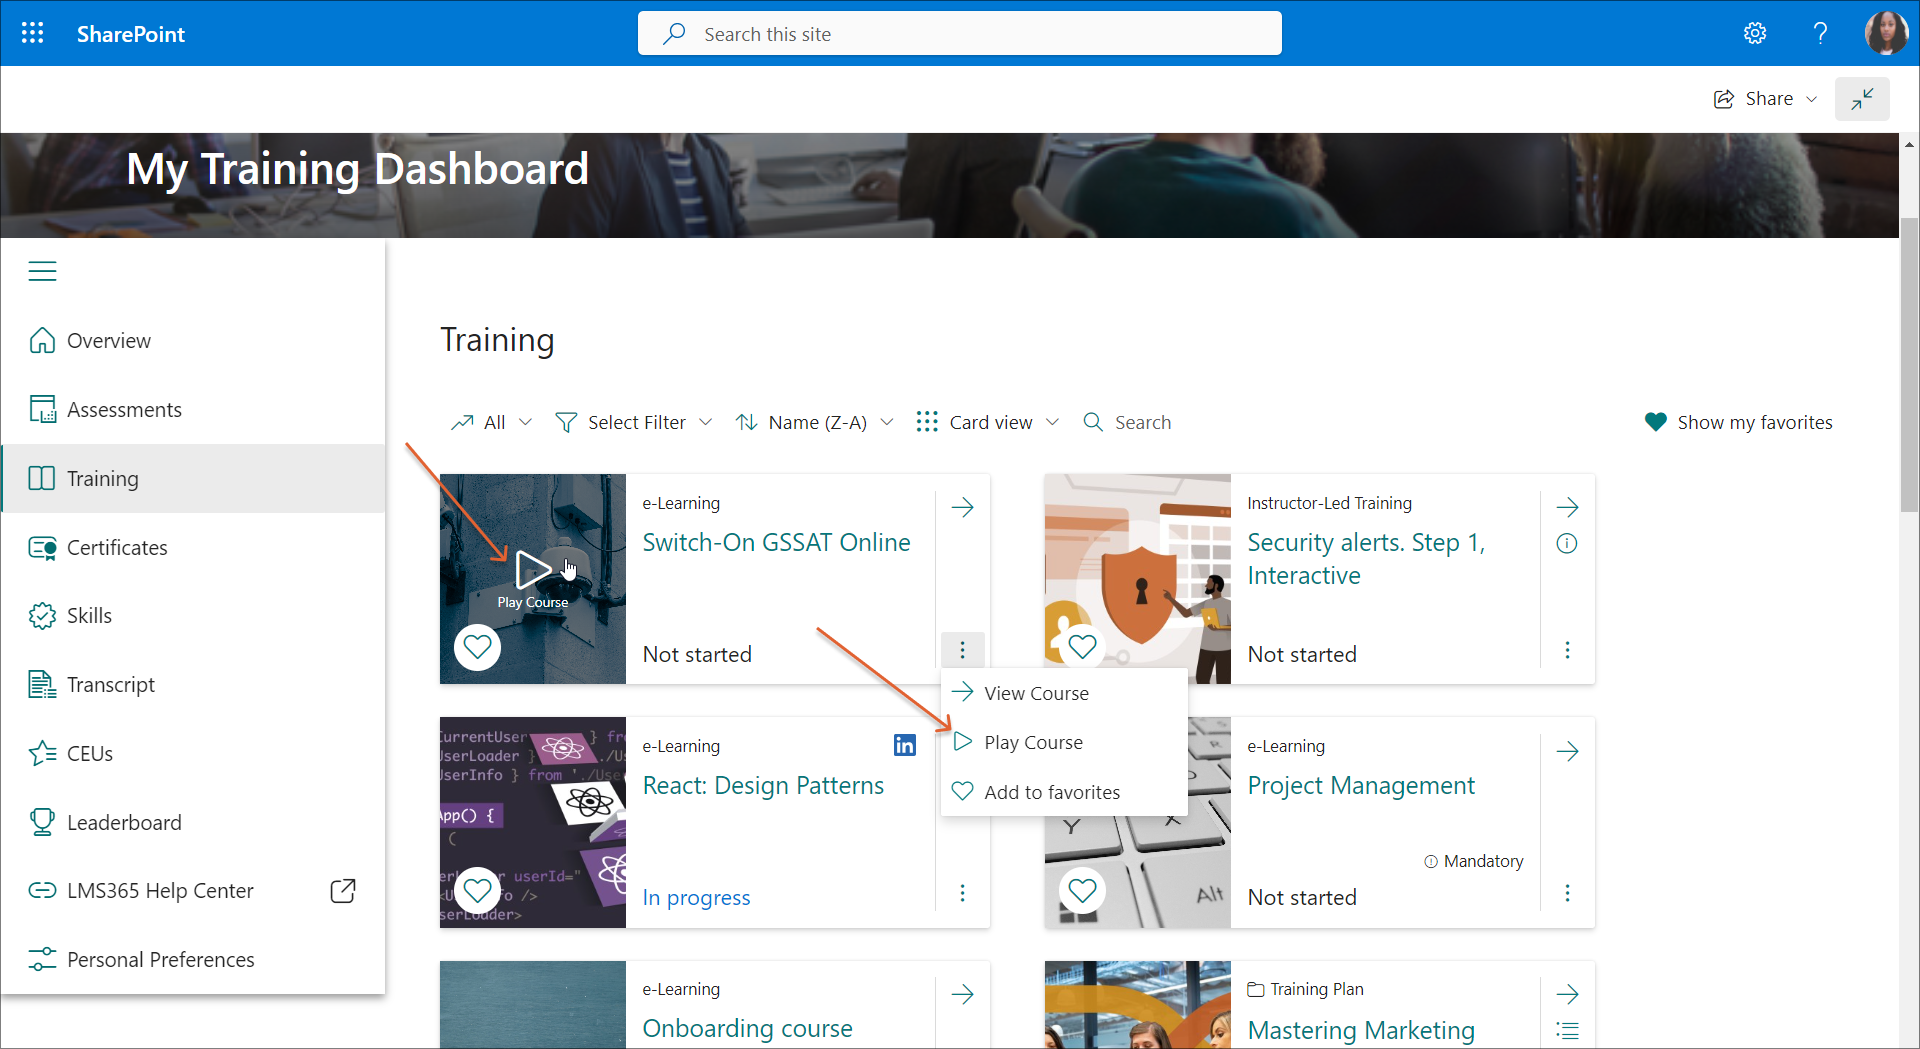
Task: Open the Switch-On GSSAT Online course title
Action: [776, 542]
